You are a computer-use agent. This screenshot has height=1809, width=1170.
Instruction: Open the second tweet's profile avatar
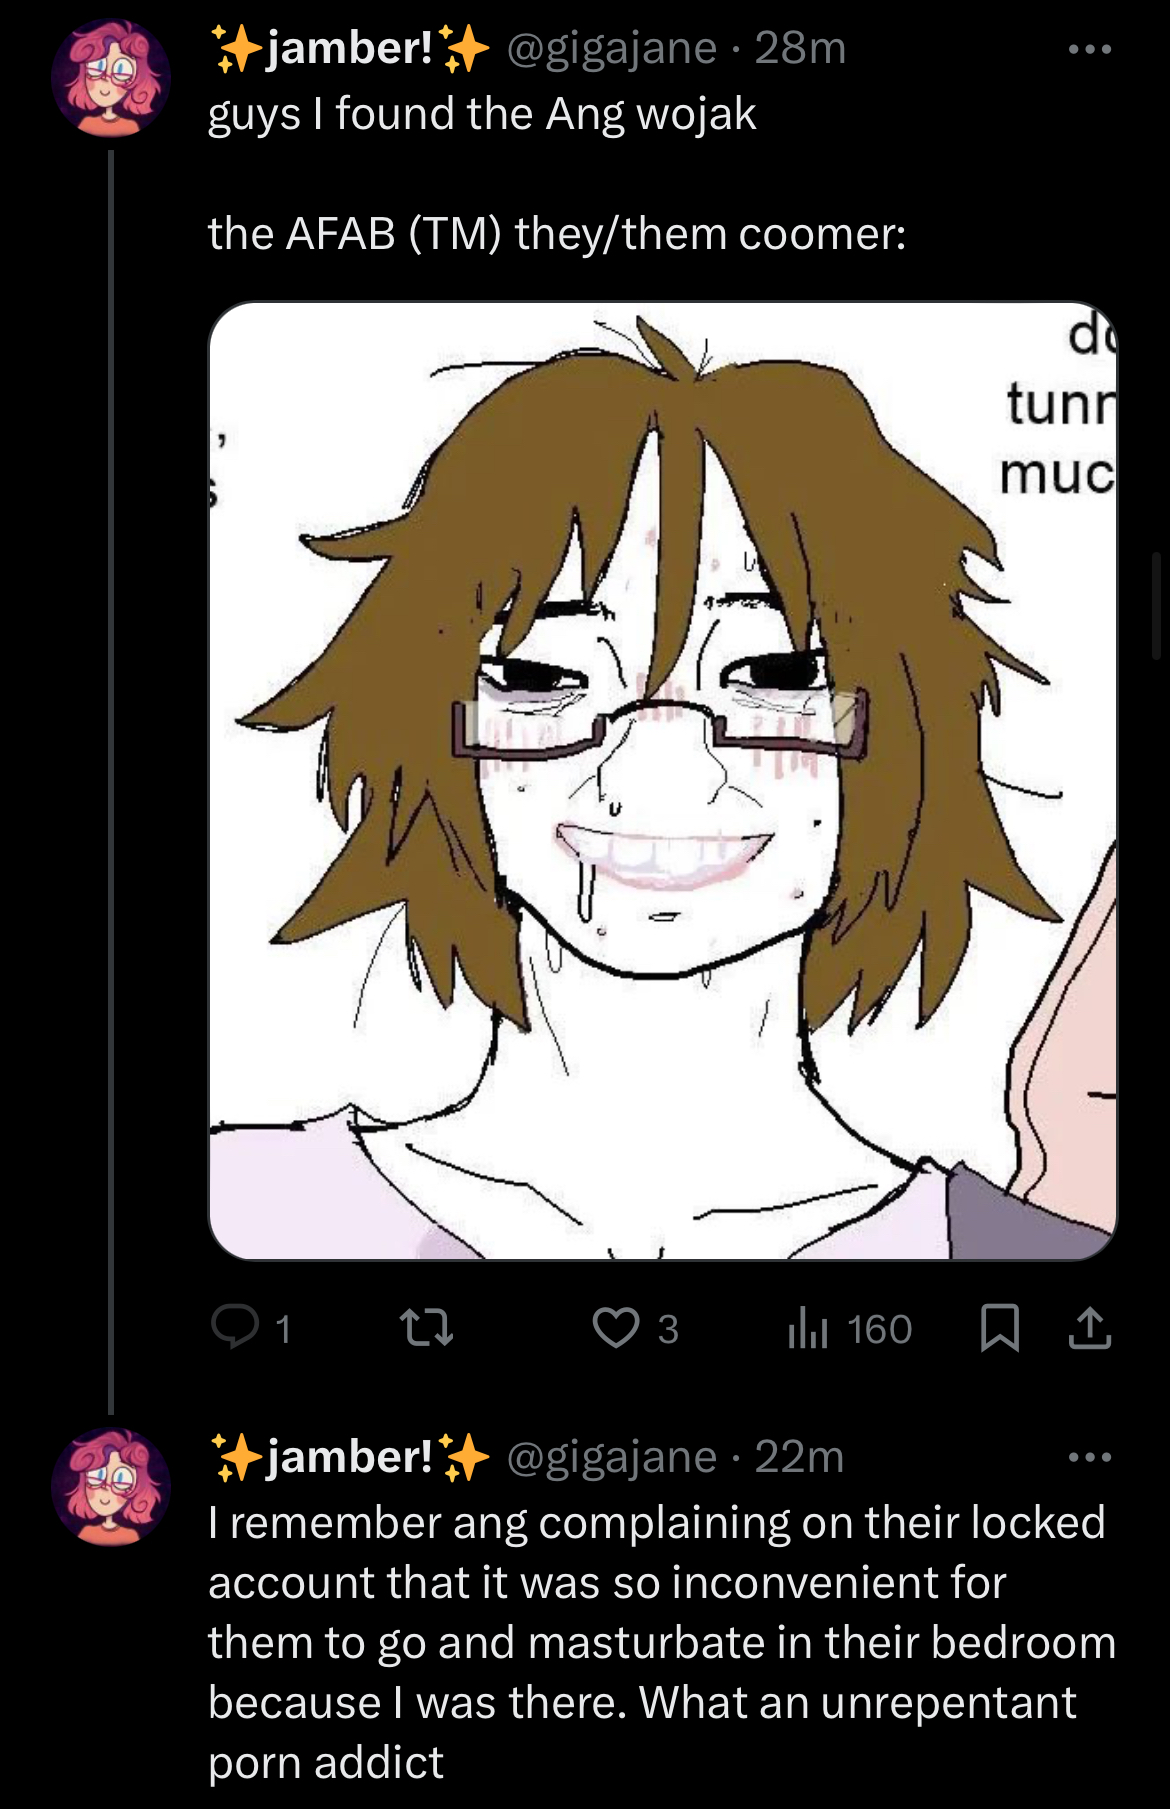[111, 1487]
